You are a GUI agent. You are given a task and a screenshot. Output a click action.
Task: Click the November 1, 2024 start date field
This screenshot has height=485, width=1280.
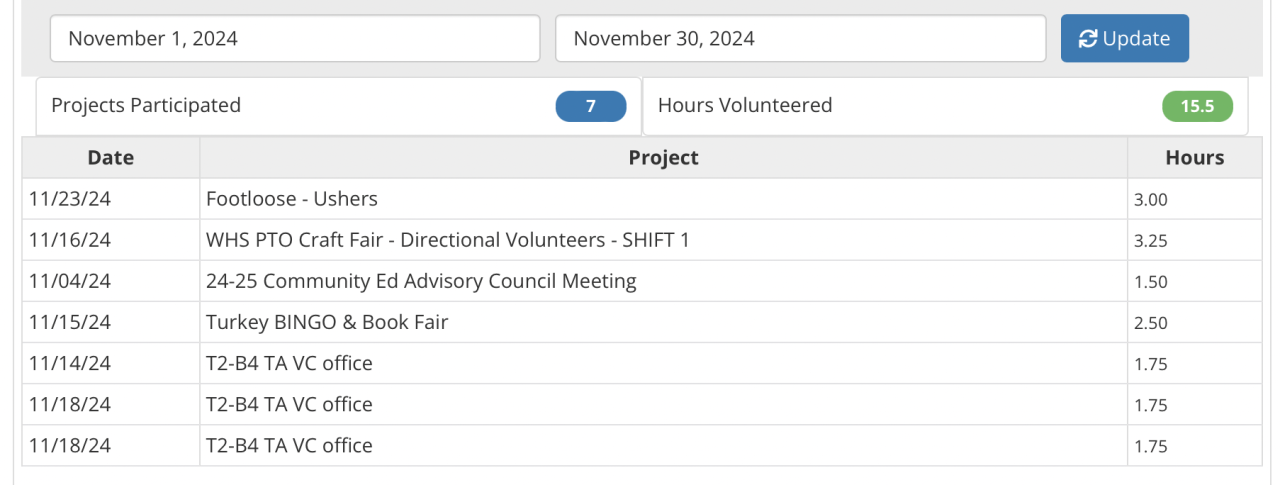tap(295, 39)
